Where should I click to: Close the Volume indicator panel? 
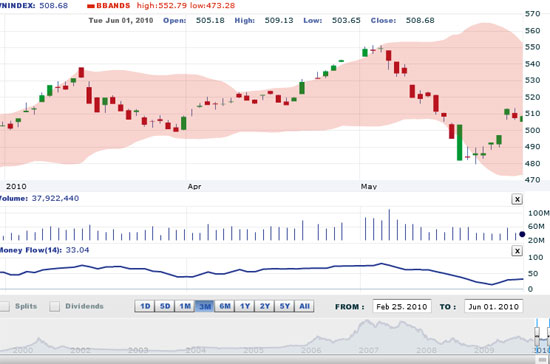[x=517, y=199]
